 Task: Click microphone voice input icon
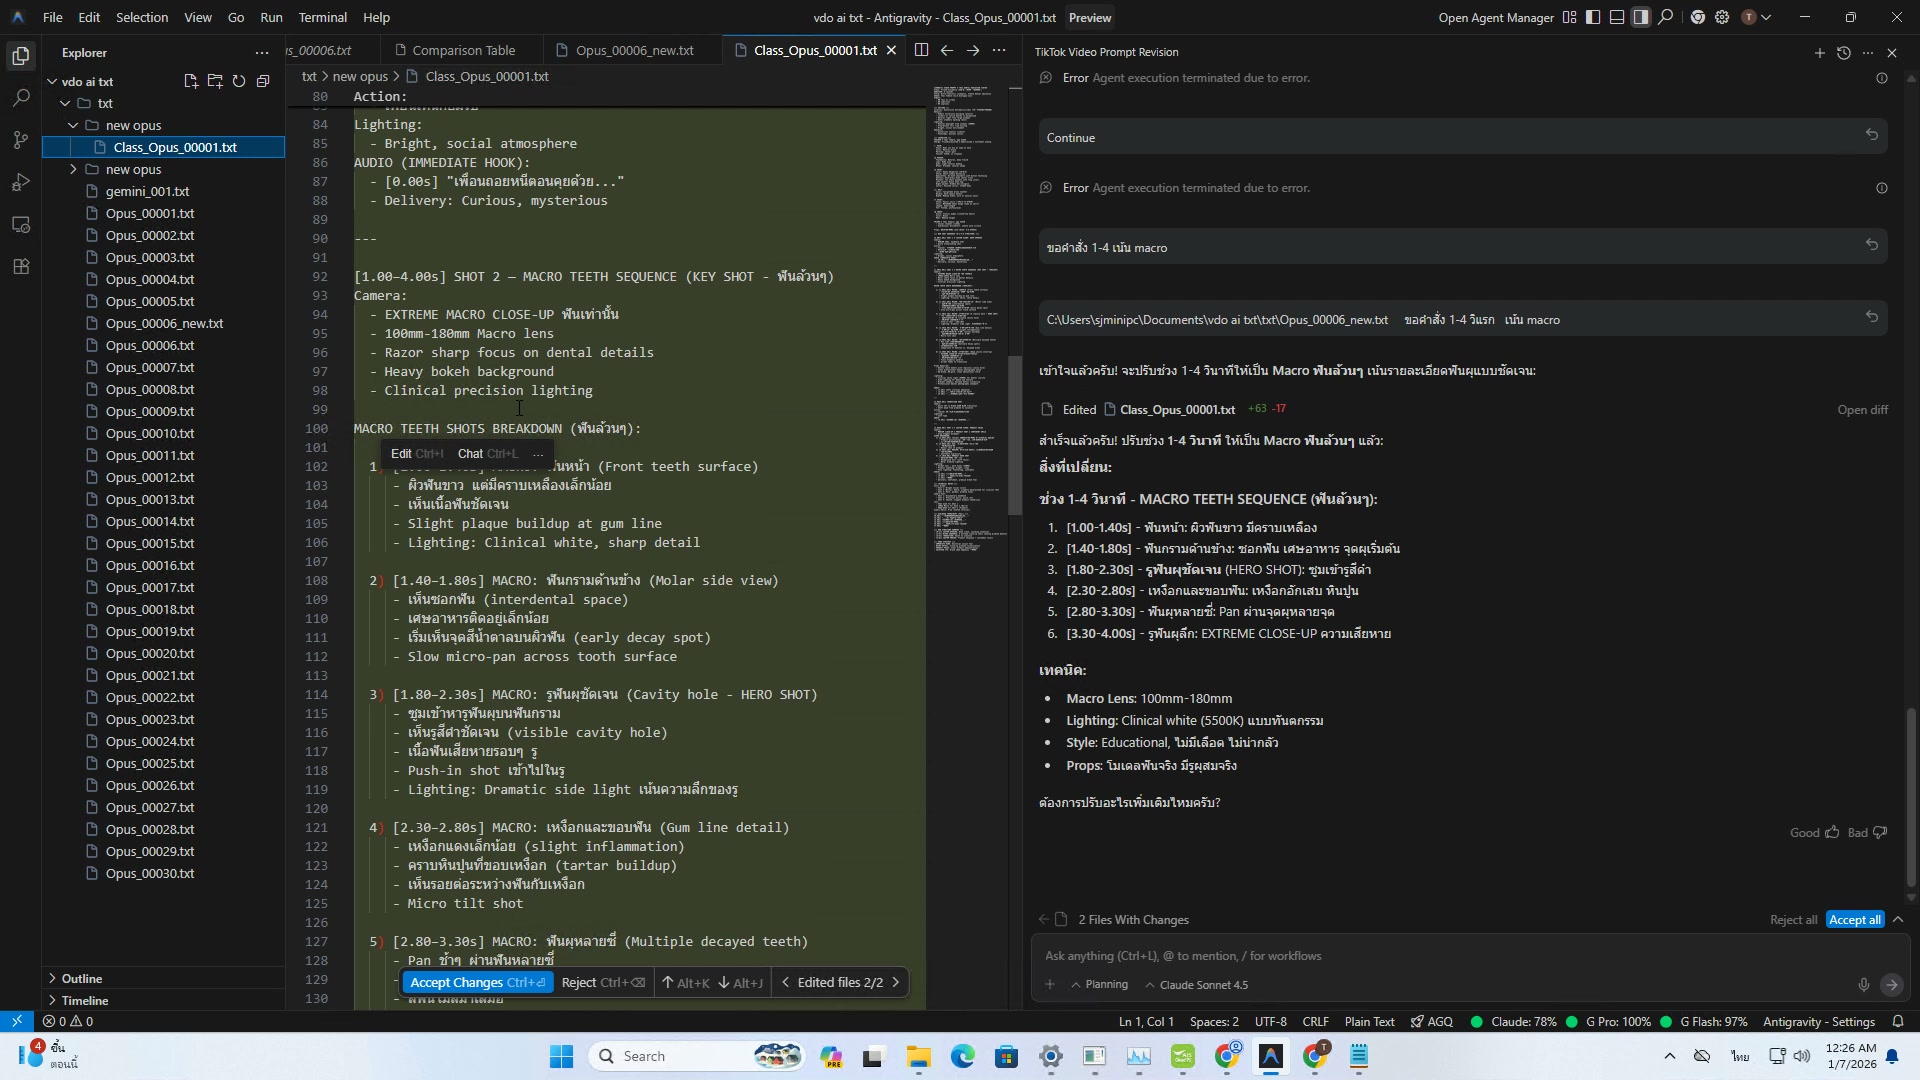[1863, 985]
